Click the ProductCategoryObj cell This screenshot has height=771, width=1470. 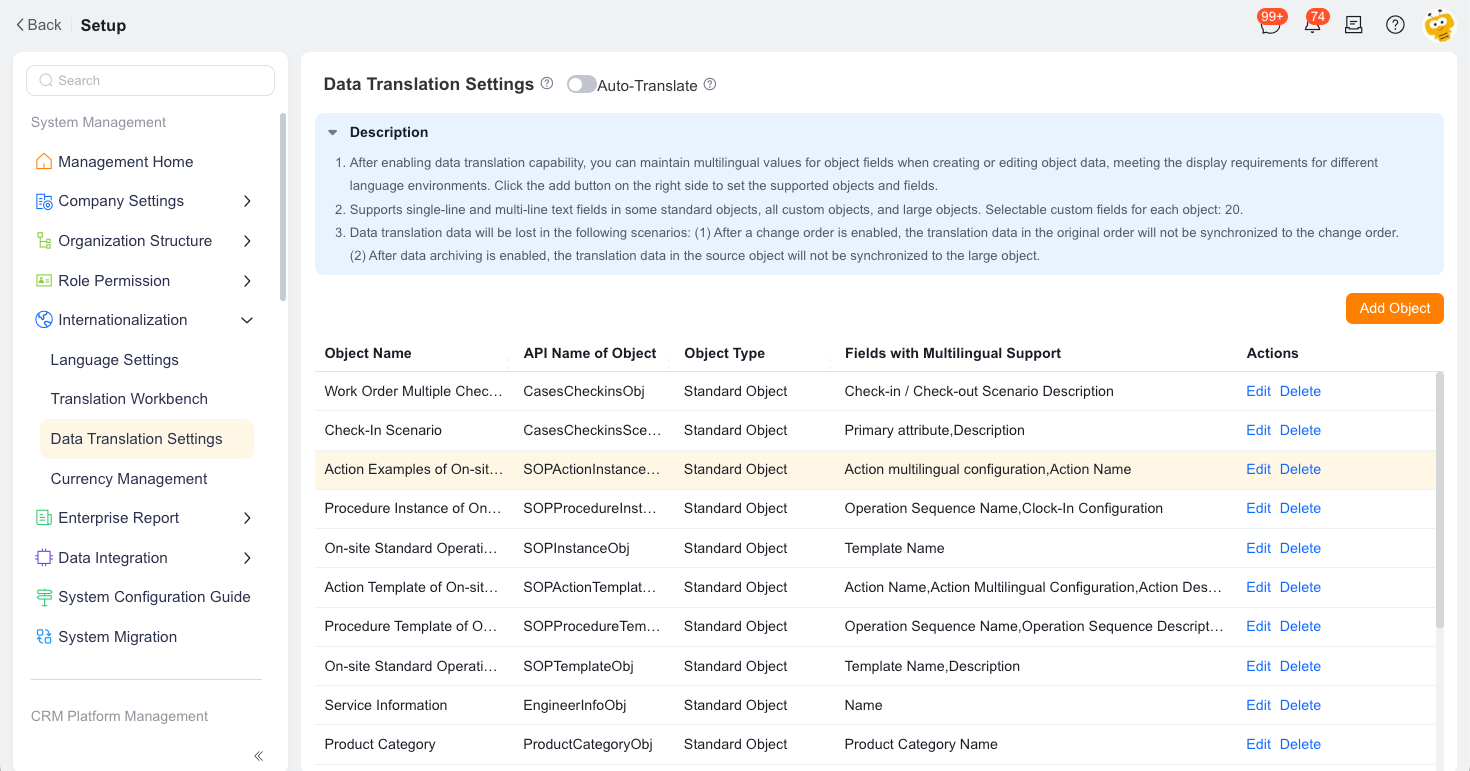point(588,744)
